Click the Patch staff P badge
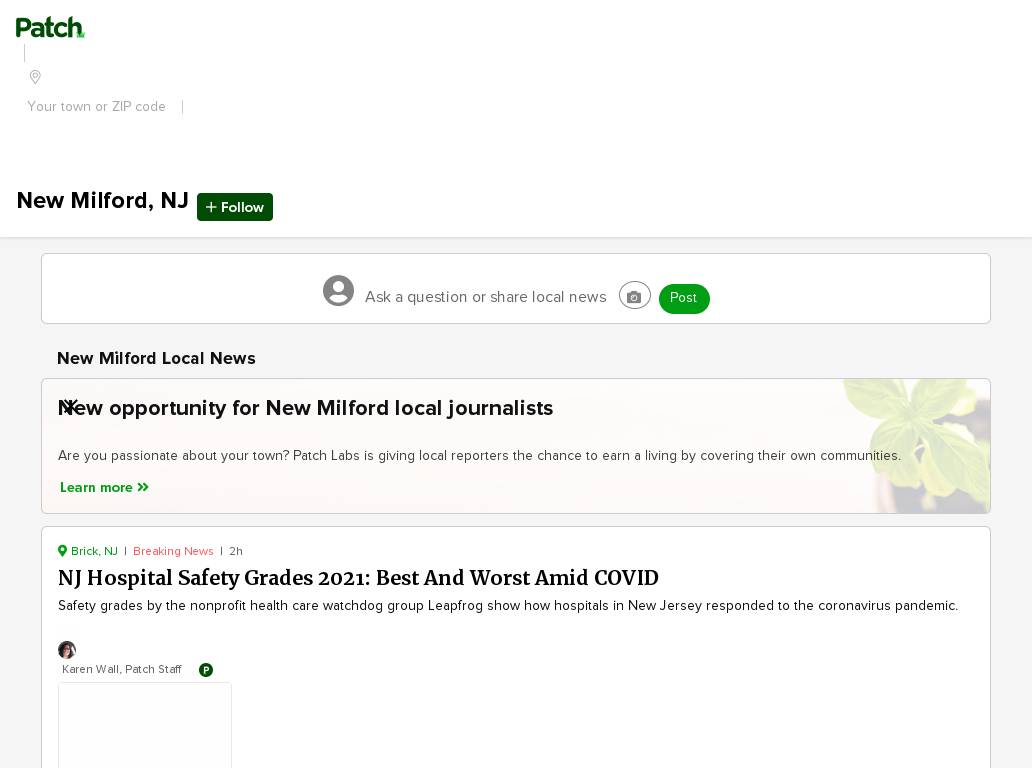The width and height of the screenshot is (1032, 768). coord(206,670)
